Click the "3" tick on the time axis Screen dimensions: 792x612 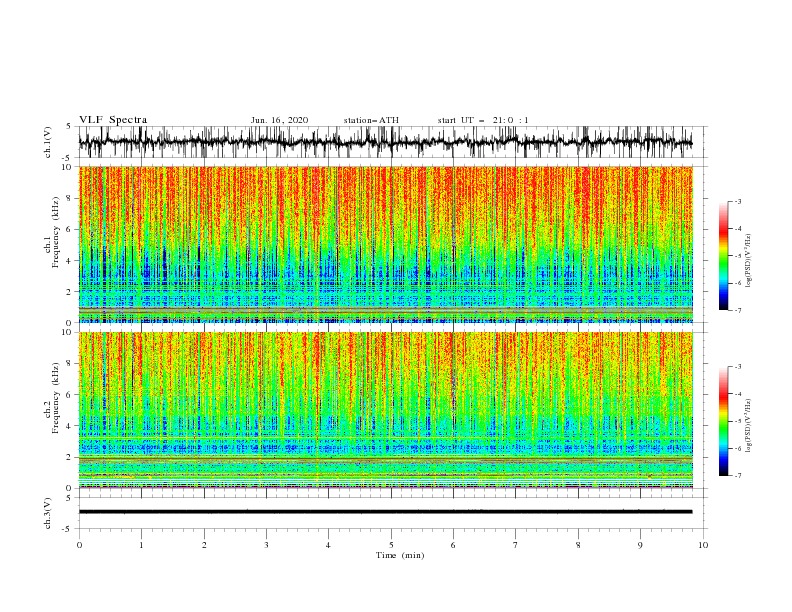click(266, 545)
